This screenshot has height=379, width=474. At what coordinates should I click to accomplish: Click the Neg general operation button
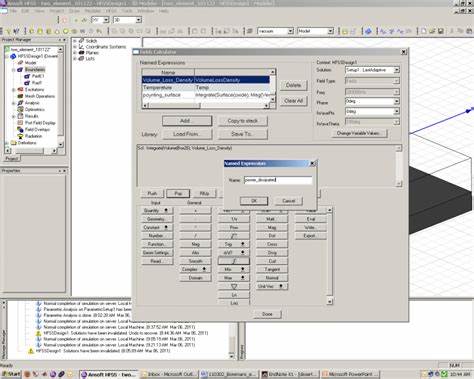click(x=196, y=244)
